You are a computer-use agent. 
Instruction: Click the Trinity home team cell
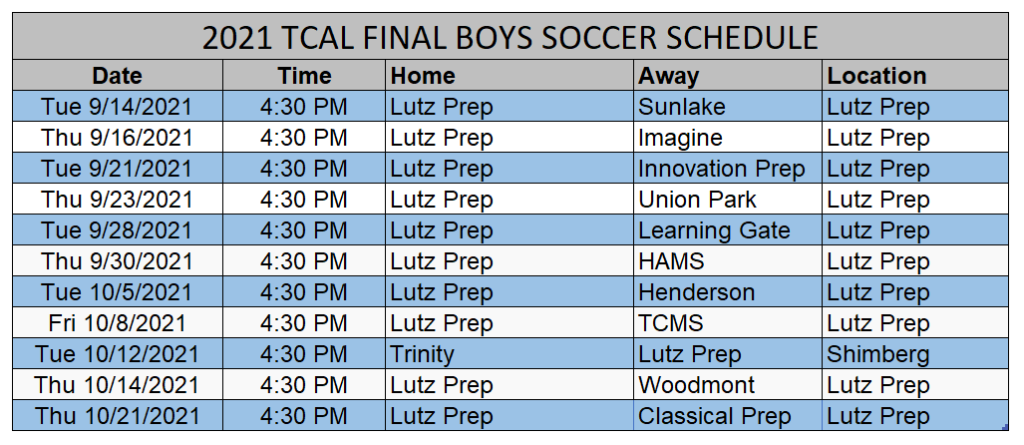509,354
